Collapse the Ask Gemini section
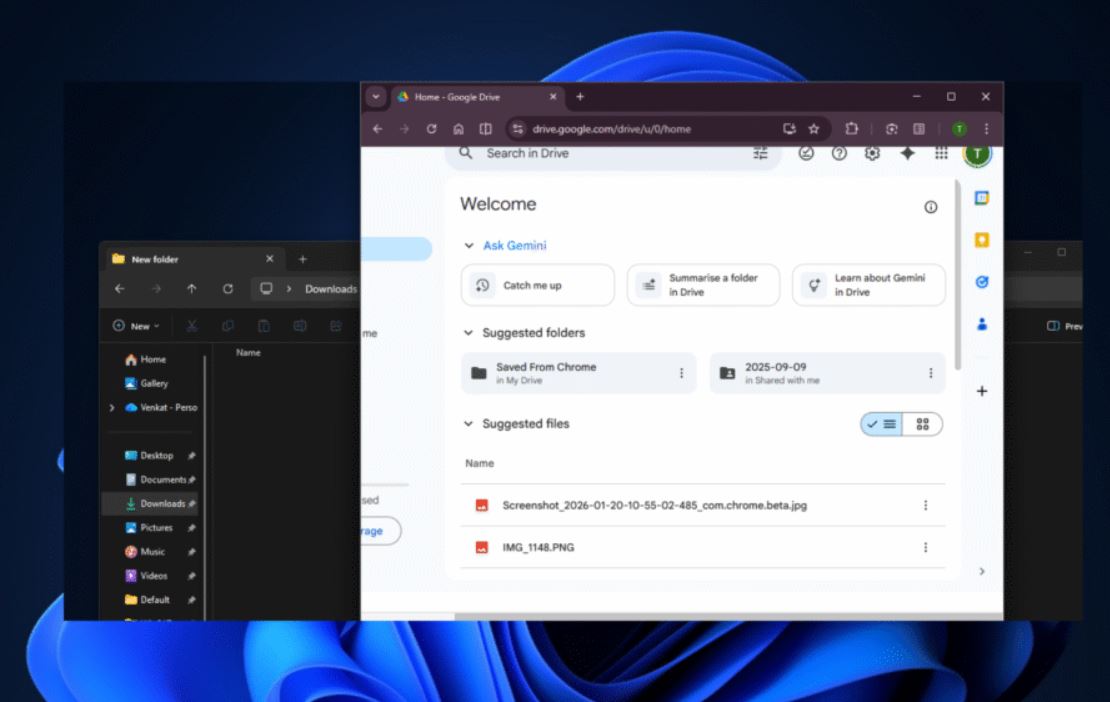Image resolution: width=1110 pixels, height=702 pixels. 467,245
